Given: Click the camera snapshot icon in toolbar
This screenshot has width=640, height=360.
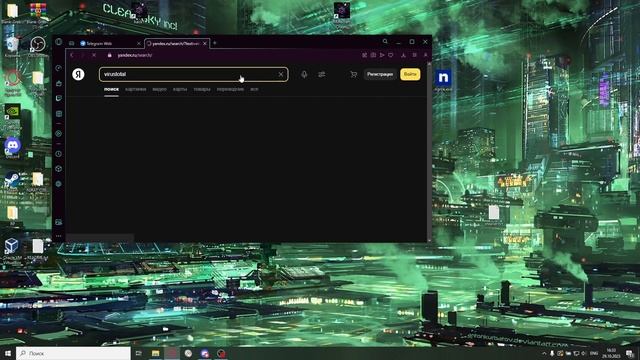Looking at the screenshot, I should [373, 55].
